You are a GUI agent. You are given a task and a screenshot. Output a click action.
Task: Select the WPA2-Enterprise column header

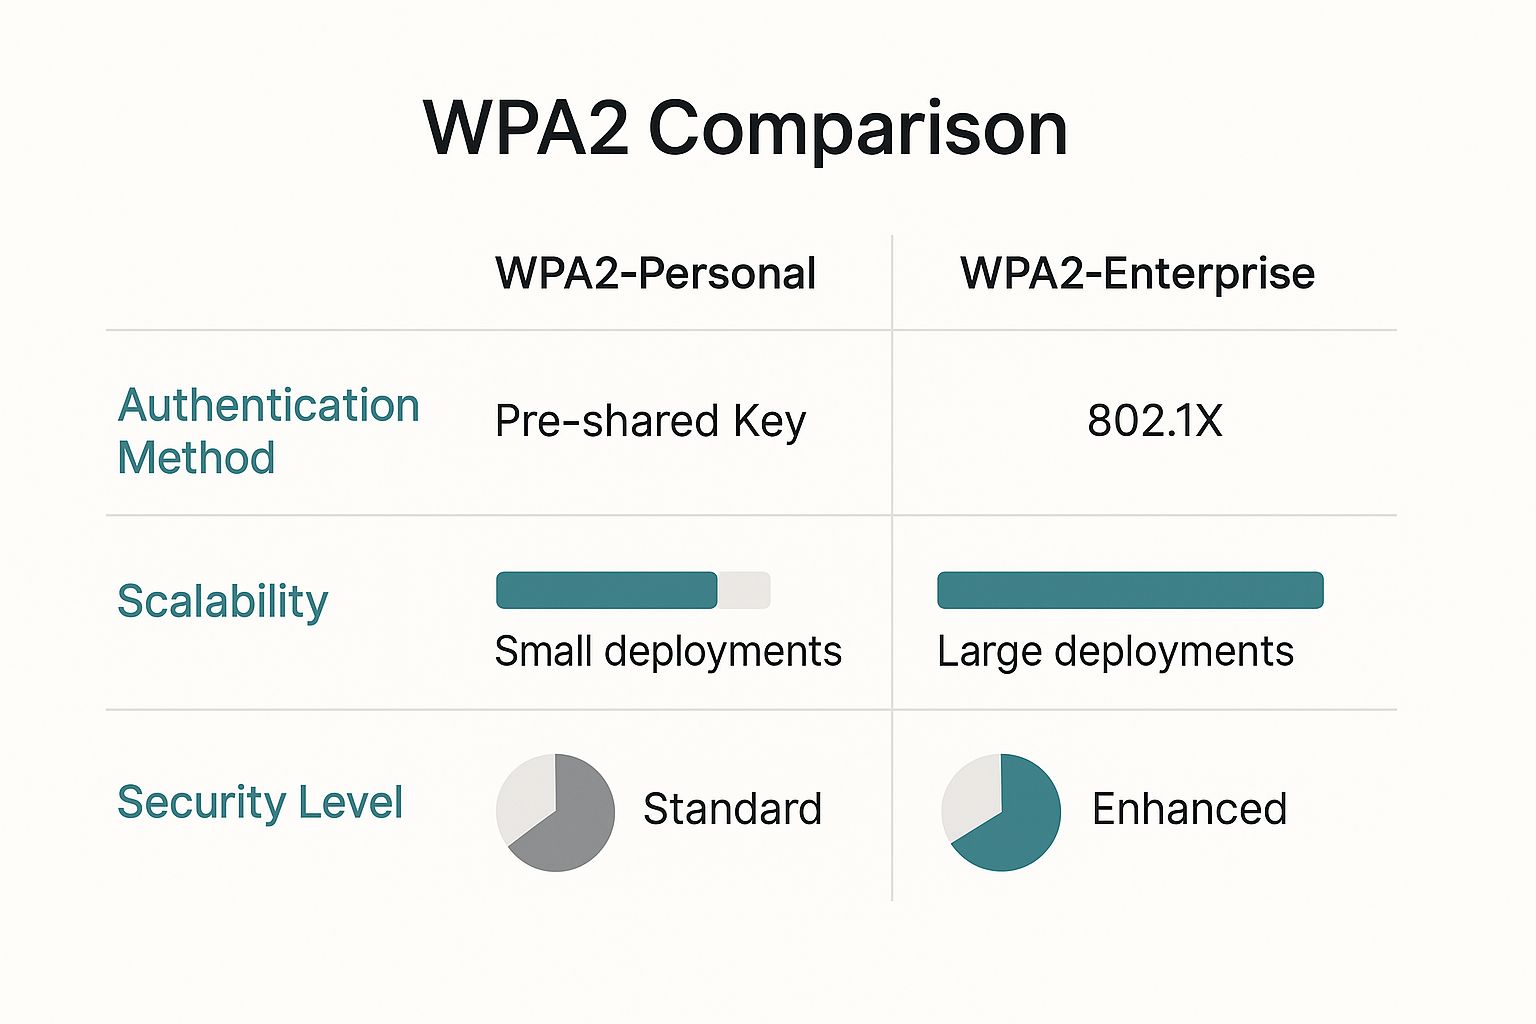click(x=1137, y=273)
